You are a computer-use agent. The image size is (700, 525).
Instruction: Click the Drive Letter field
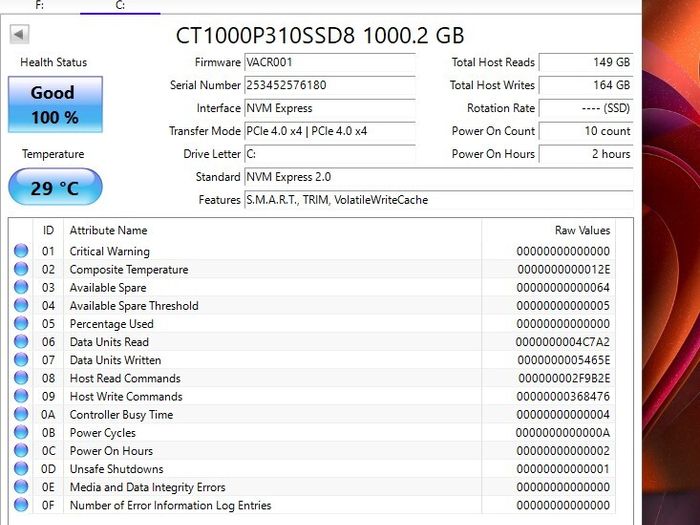[330, 154]
